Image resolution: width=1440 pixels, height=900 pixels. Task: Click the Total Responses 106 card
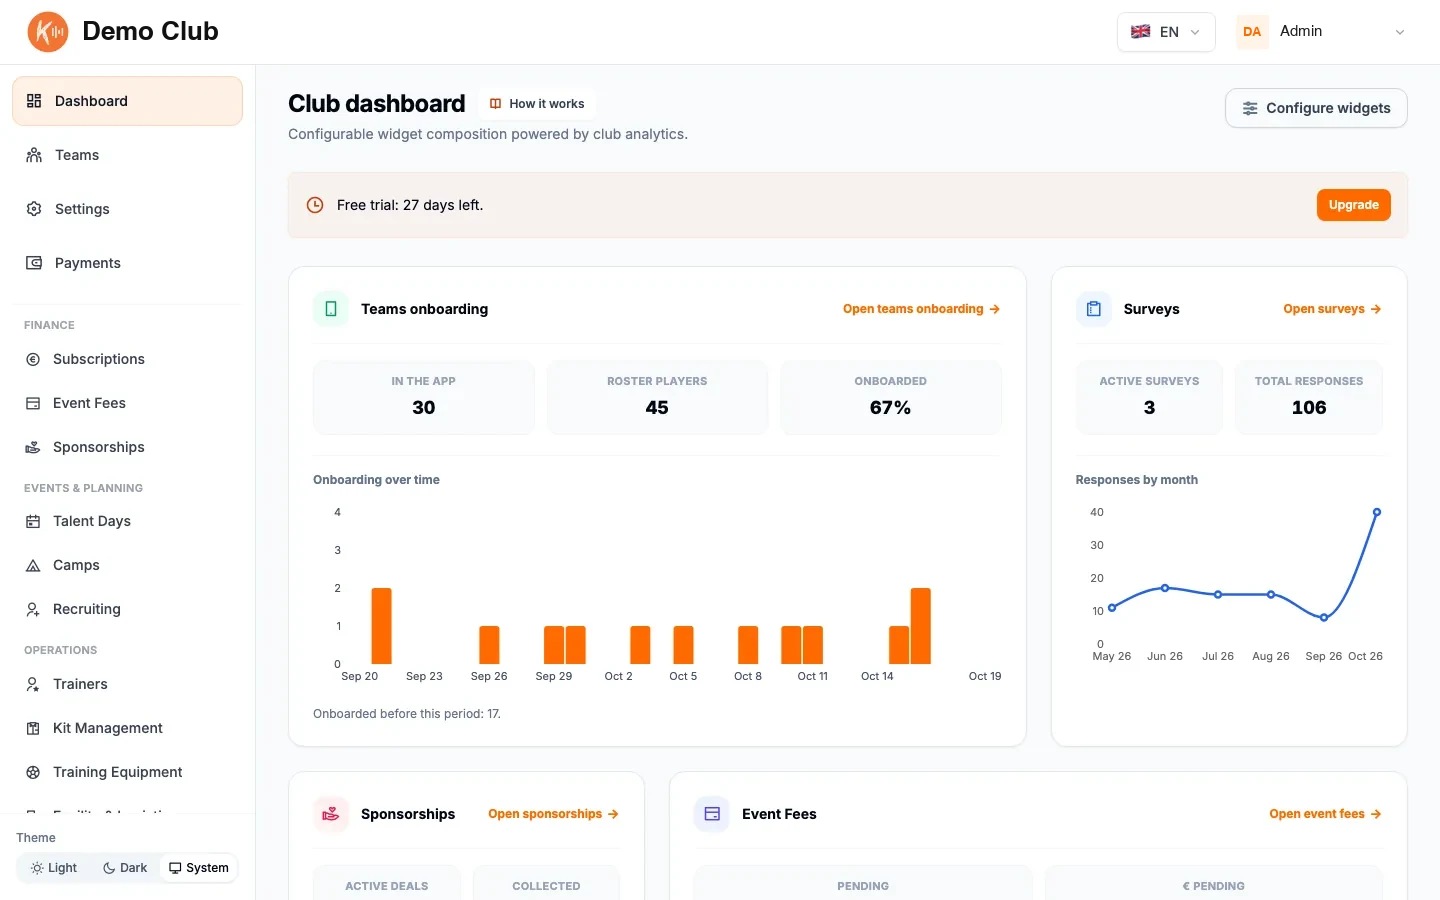click(1309, 397)
